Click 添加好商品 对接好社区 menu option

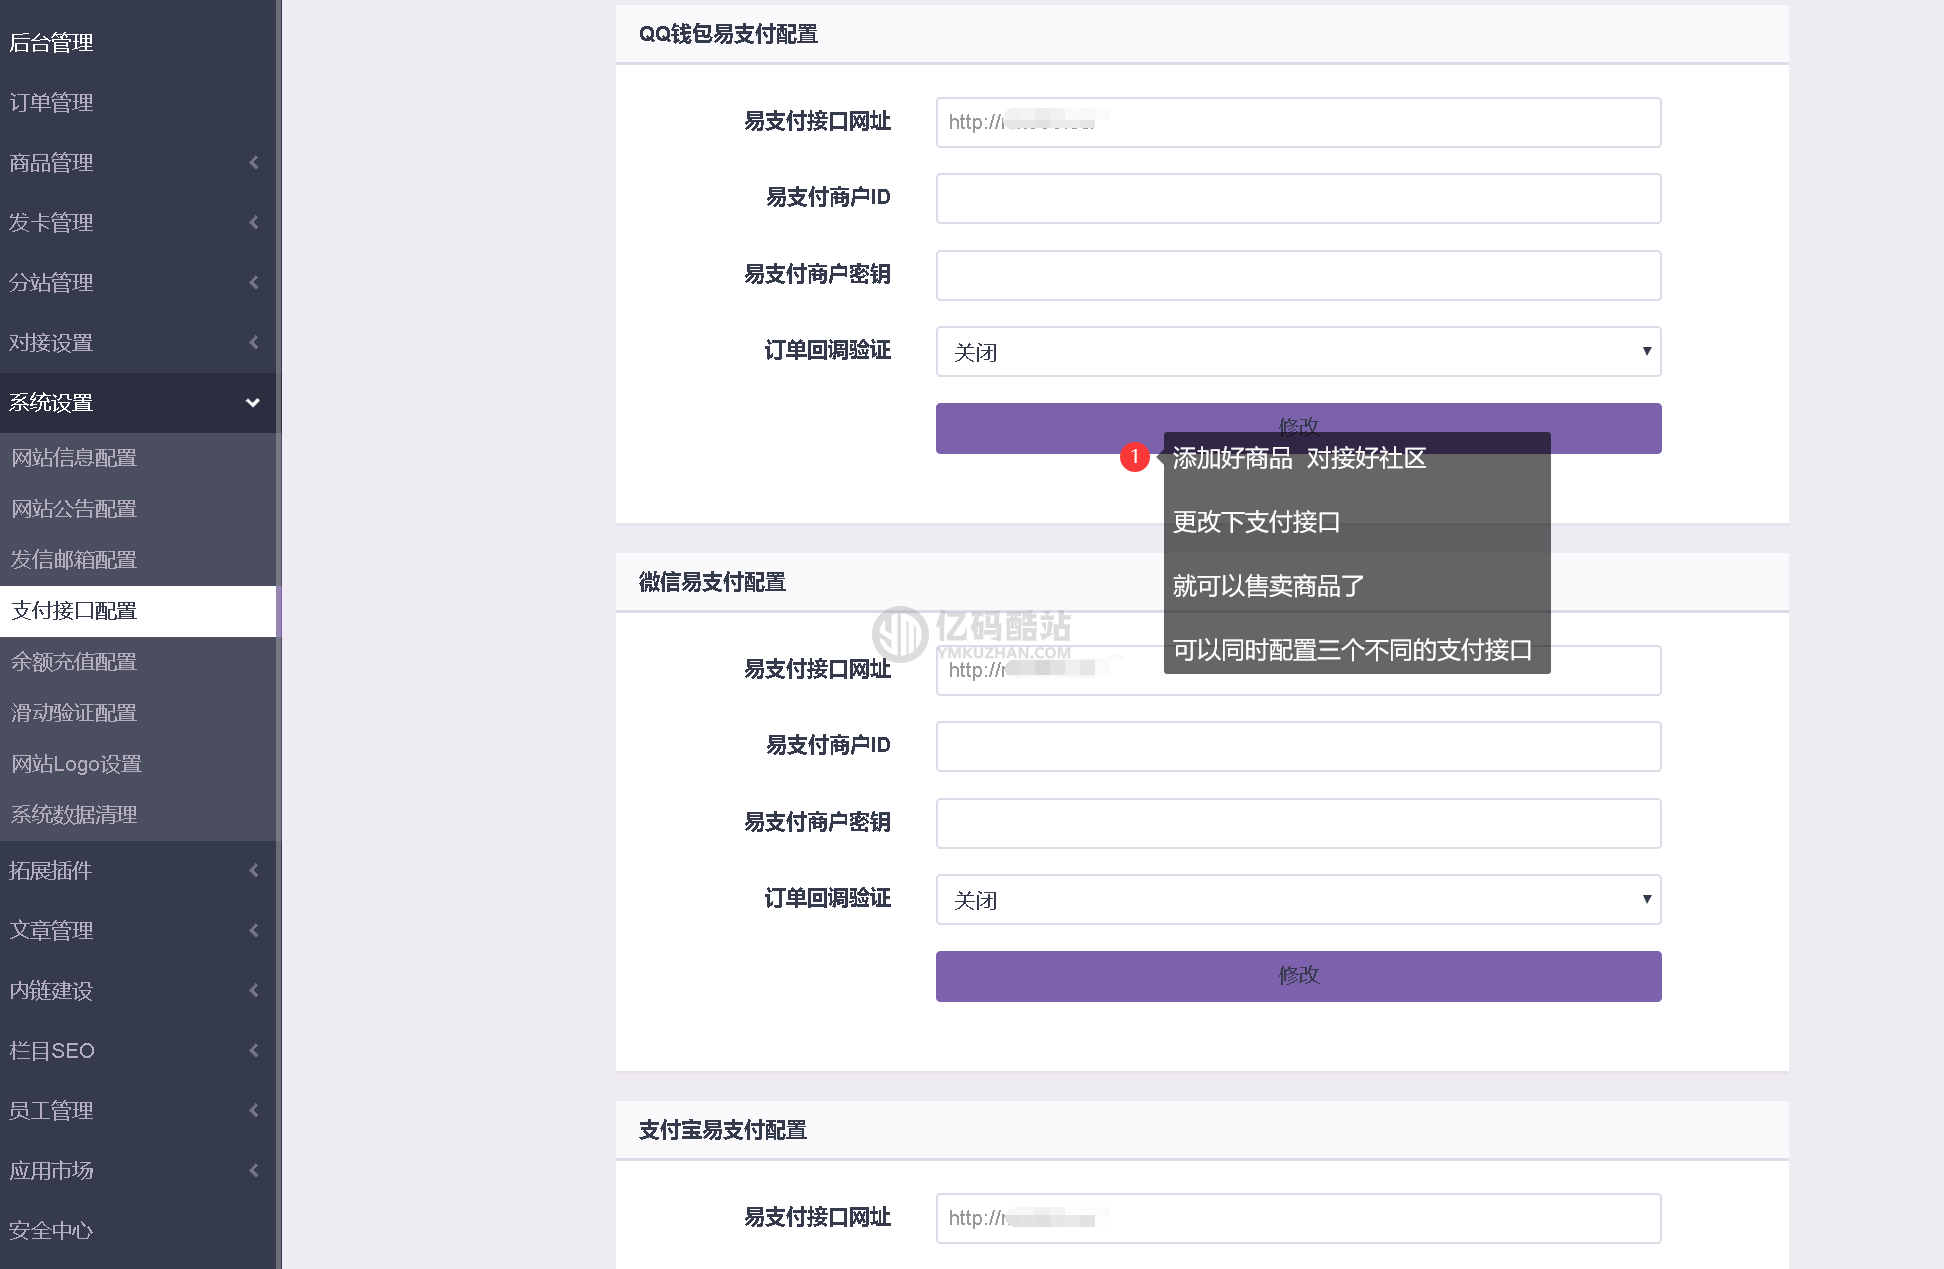tap(1296, 457)
